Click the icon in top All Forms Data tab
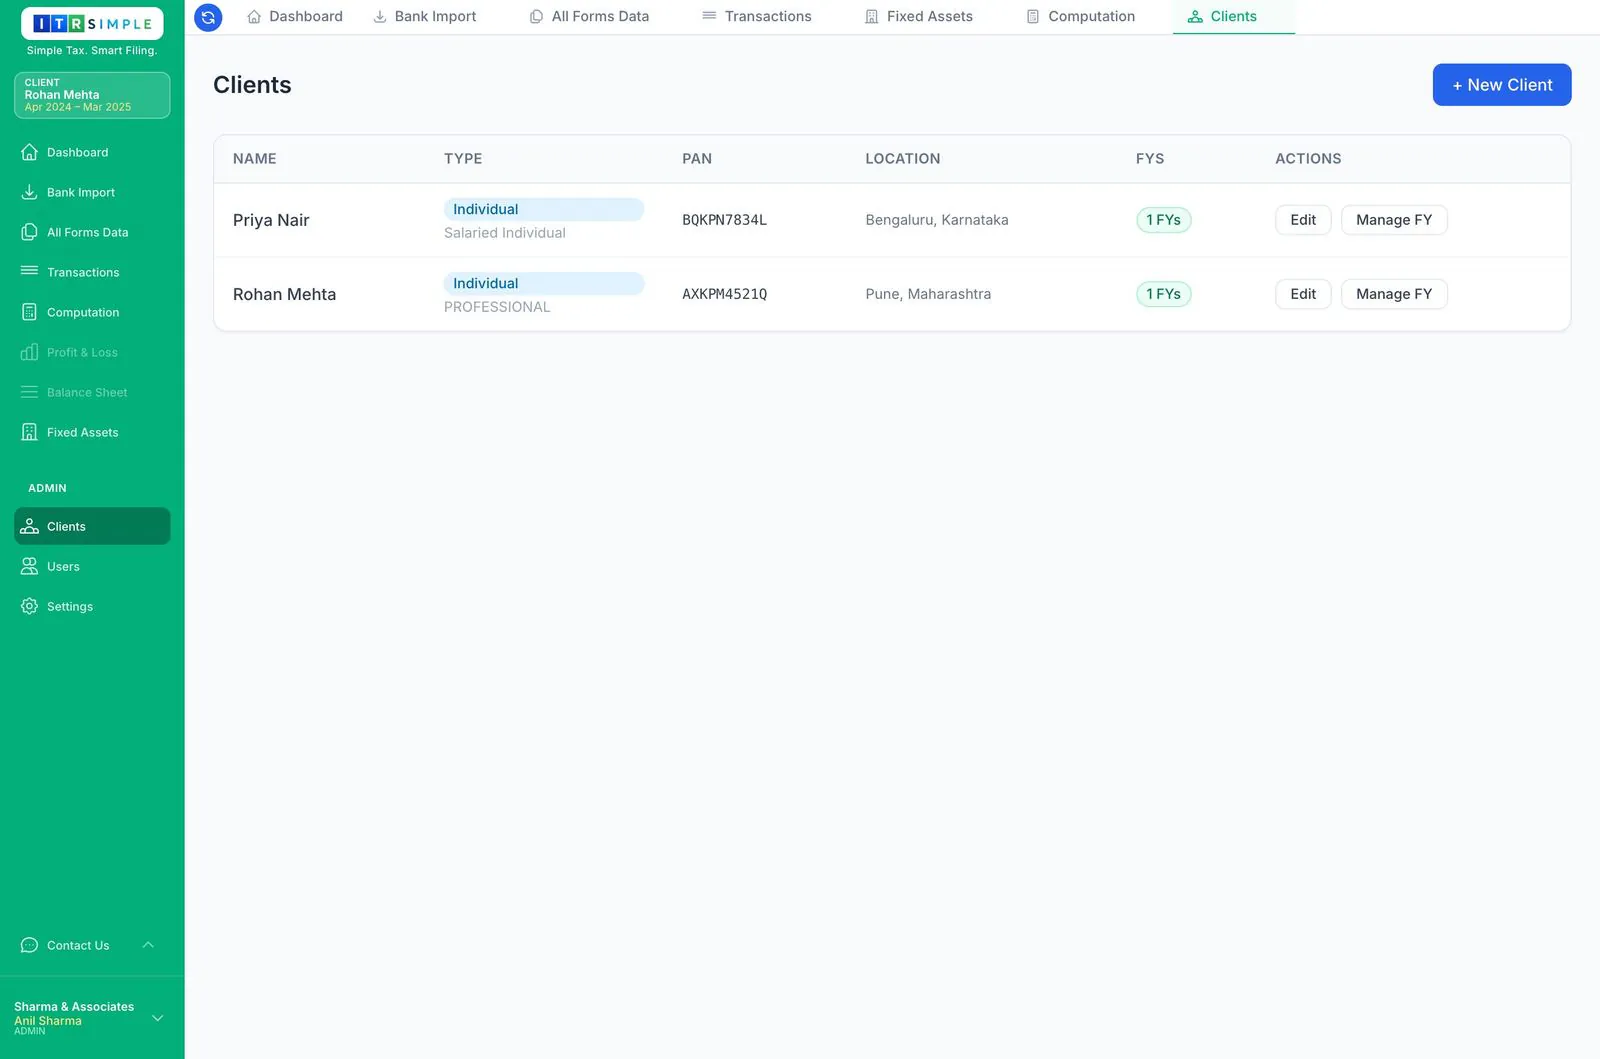This screenshot has width=1600, height=1059. 537,17
